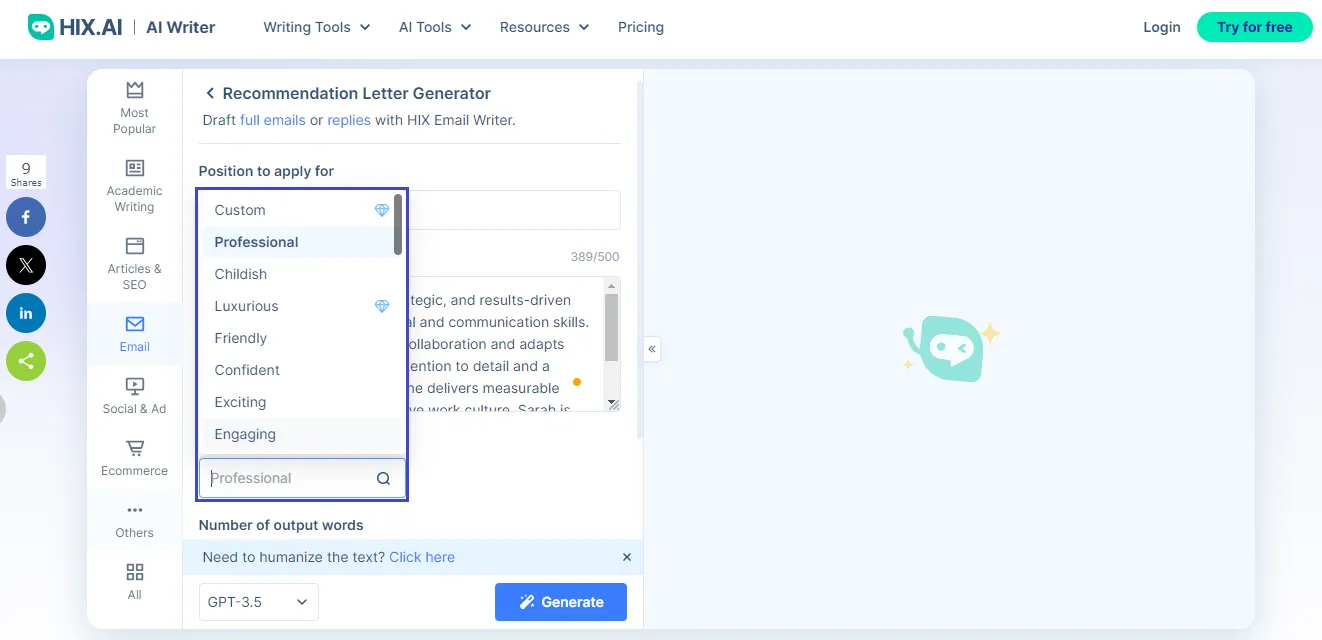Open the Most Popular tools section
The height and width of the screenshot is (640, 1322).
pos(134,105)
